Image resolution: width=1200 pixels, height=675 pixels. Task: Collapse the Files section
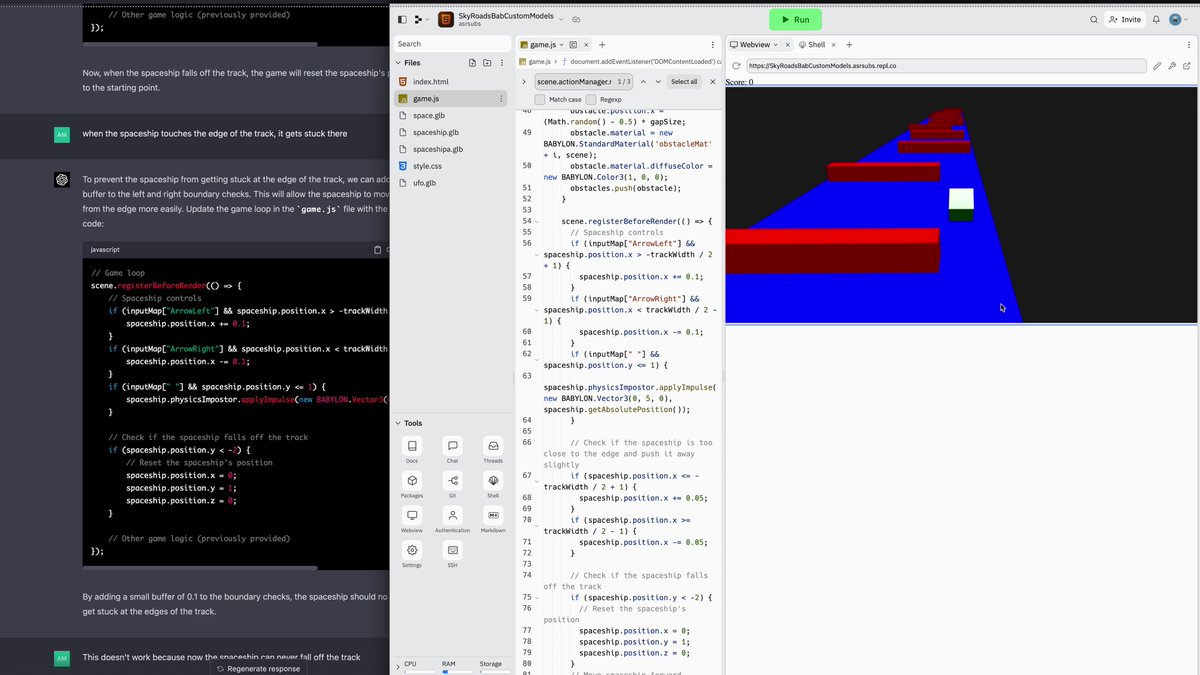pyautogui.click(x=398, y=63)
